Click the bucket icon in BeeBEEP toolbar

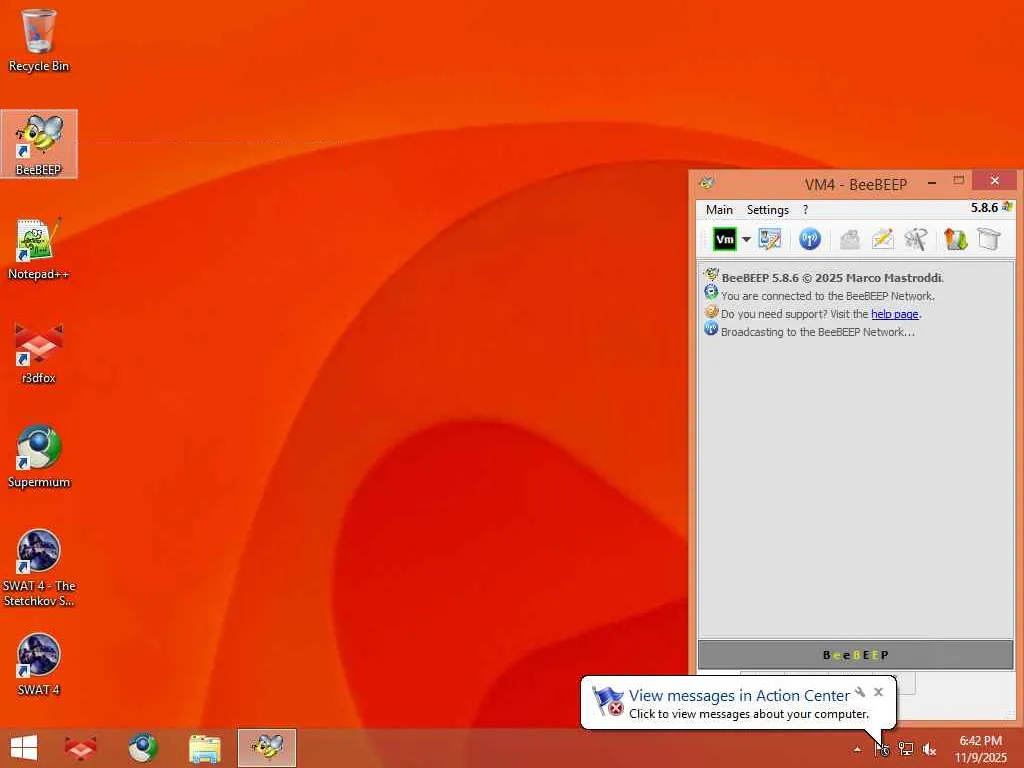point(989,239)
